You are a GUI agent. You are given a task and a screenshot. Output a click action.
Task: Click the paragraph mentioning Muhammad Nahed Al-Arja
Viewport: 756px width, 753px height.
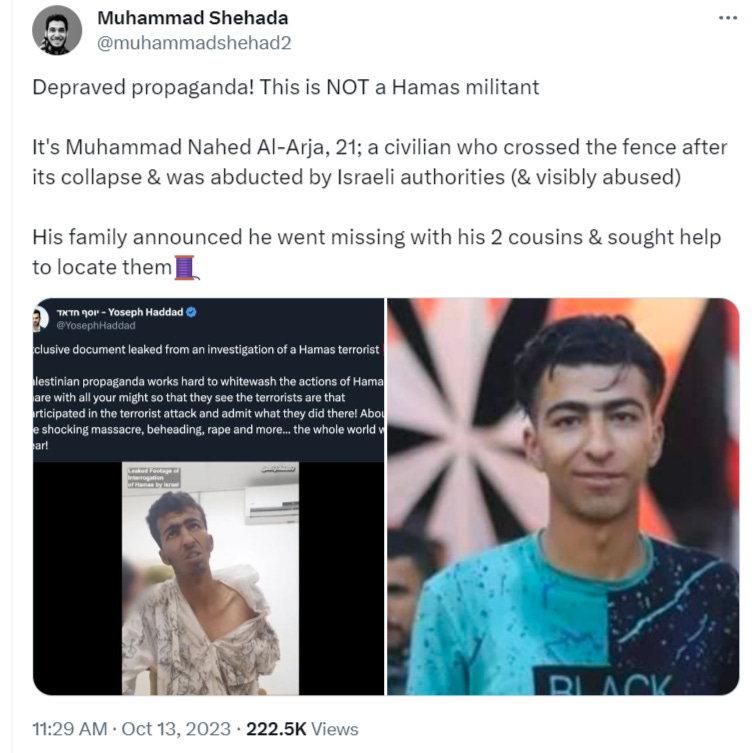[x=379, y=162]
